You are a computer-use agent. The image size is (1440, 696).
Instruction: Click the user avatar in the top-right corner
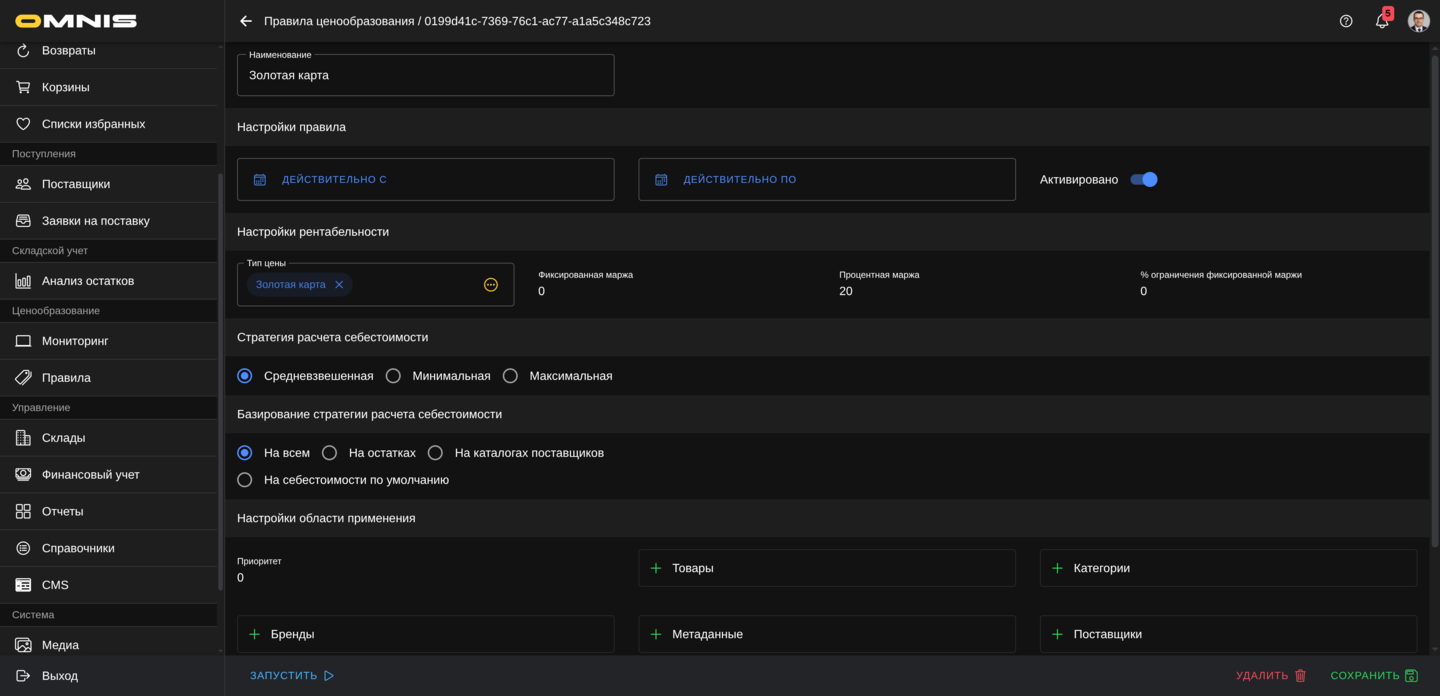pyautogui.click(x=1418, y=21)
